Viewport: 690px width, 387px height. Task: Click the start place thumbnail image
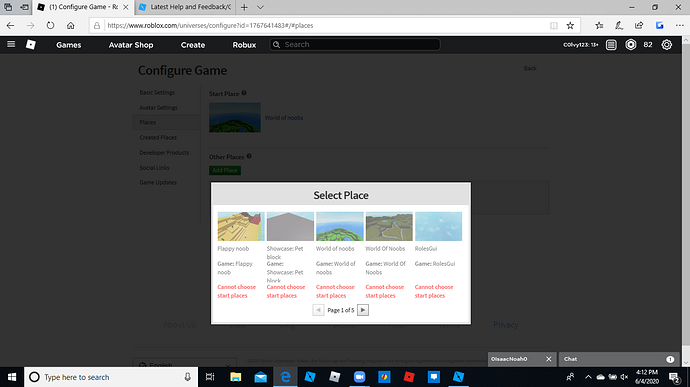[x=235, y=118]
